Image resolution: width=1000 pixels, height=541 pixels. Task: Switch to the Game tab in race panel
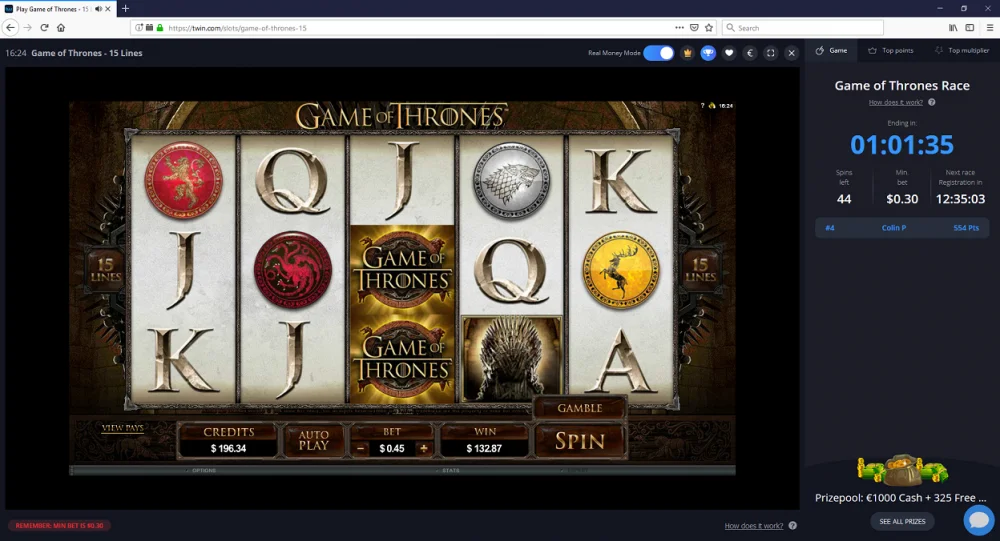tap(831, 50)
